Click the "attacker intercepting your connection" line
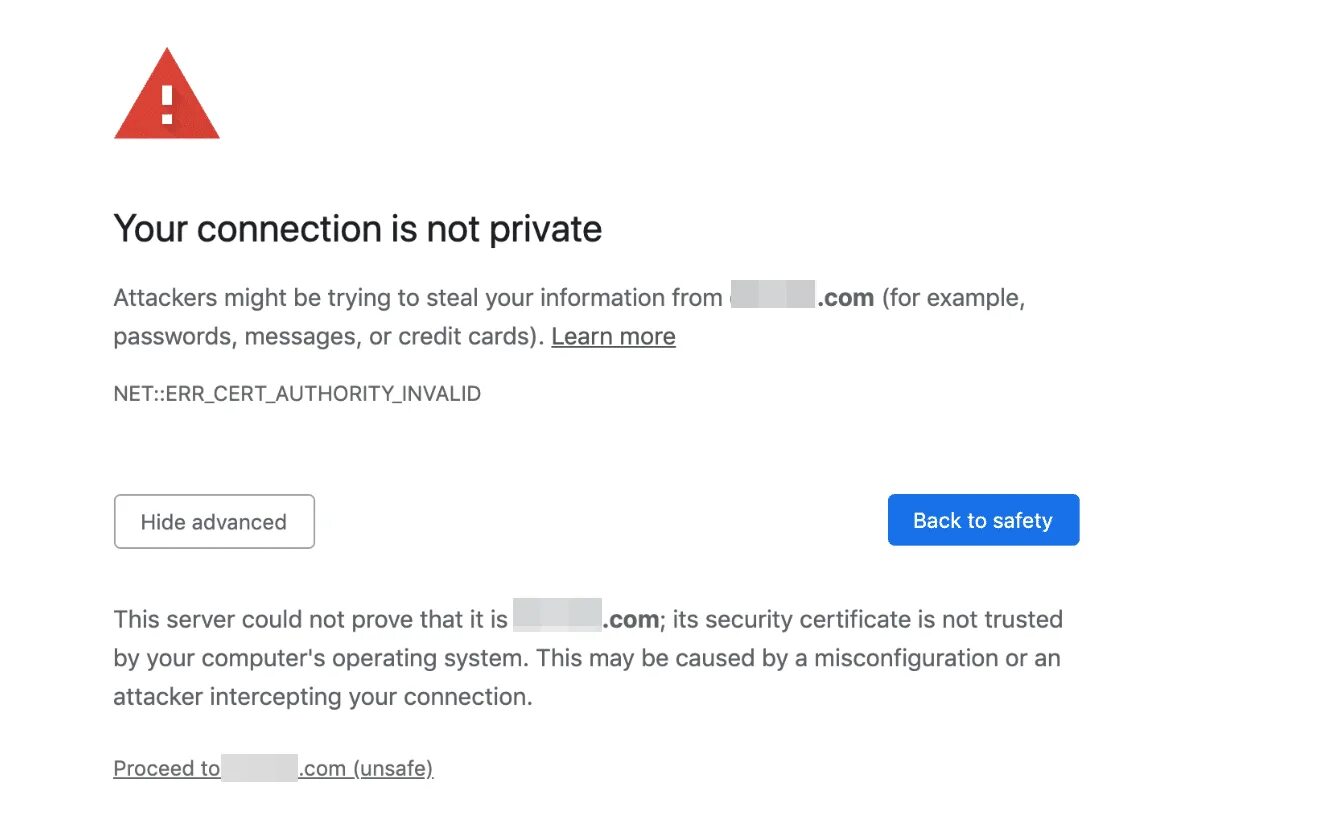The height and width of the screenshot is (821, 1317). click(322, 697)
